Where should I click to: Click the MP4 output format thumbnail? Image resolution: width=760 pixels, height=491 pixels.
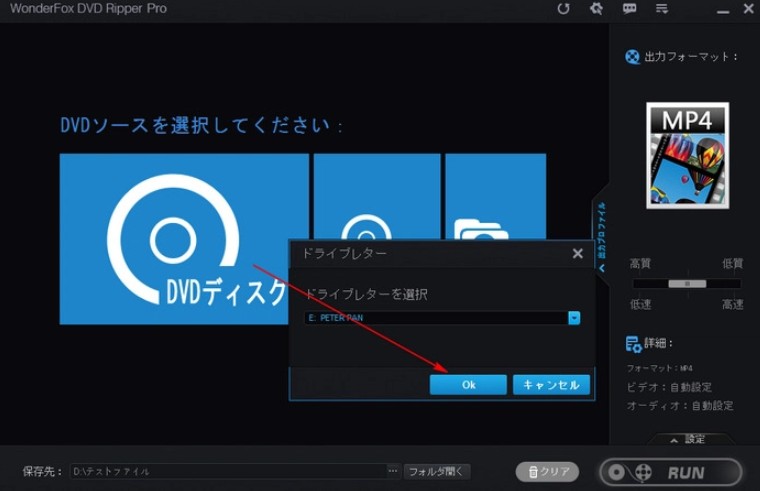tap(687, 156)
